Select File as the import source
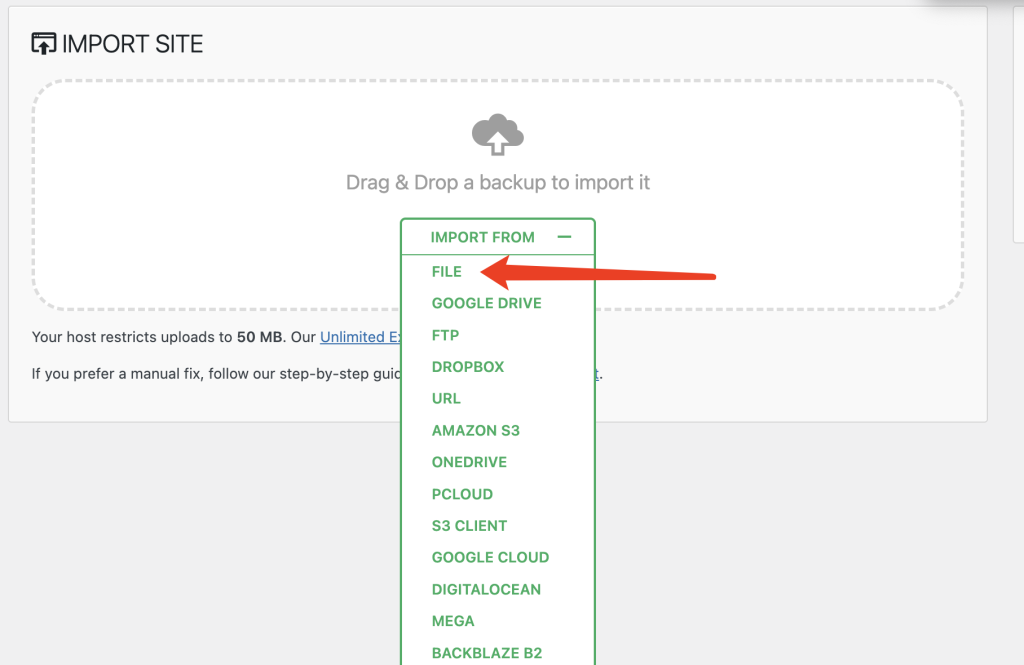 [x=446, y=271]
